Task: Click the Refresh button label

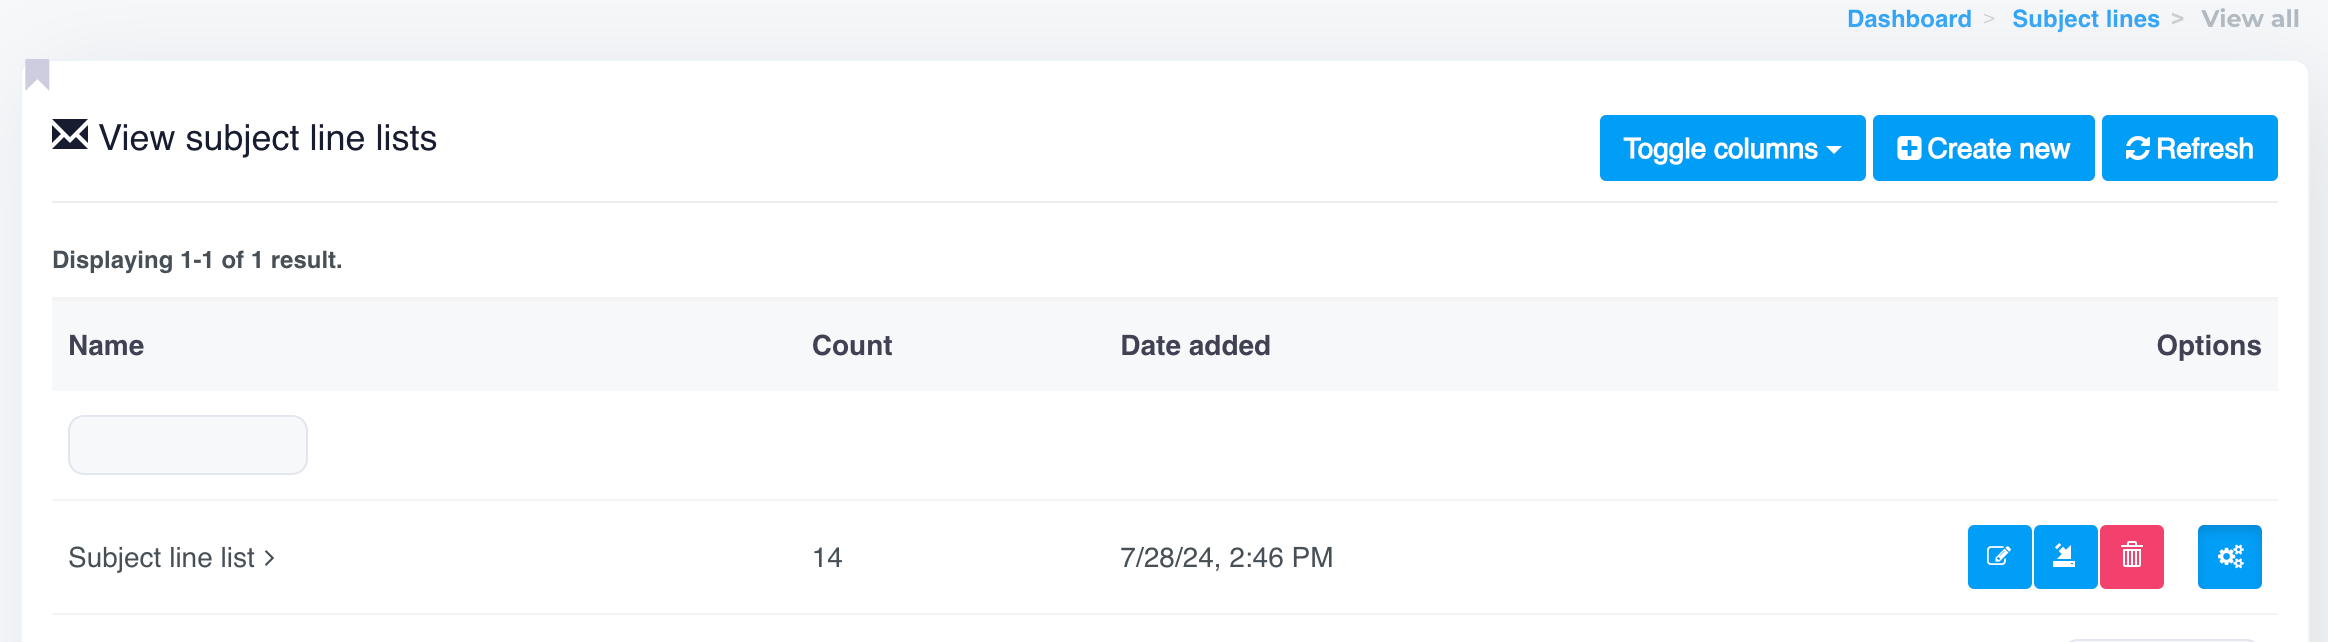Action: pos(2205,149)
